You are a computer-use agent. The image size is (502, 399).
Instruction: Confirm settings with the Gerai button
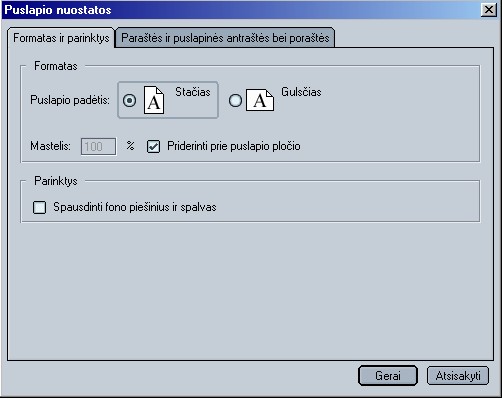pos(388,376)
